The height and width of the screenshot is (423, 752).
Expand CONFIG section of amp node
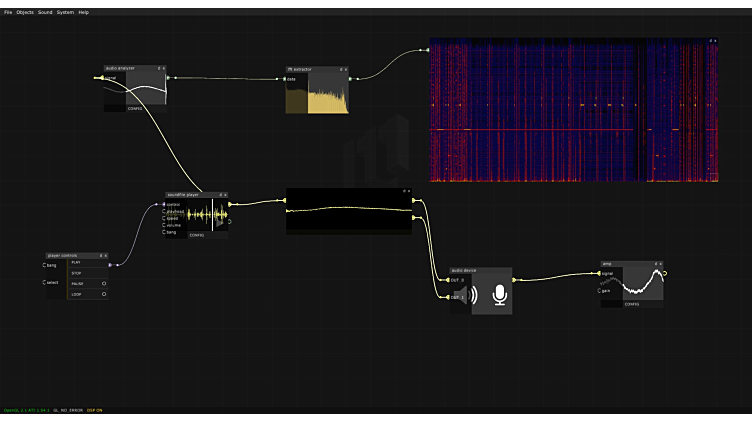(x=632, y=304)
